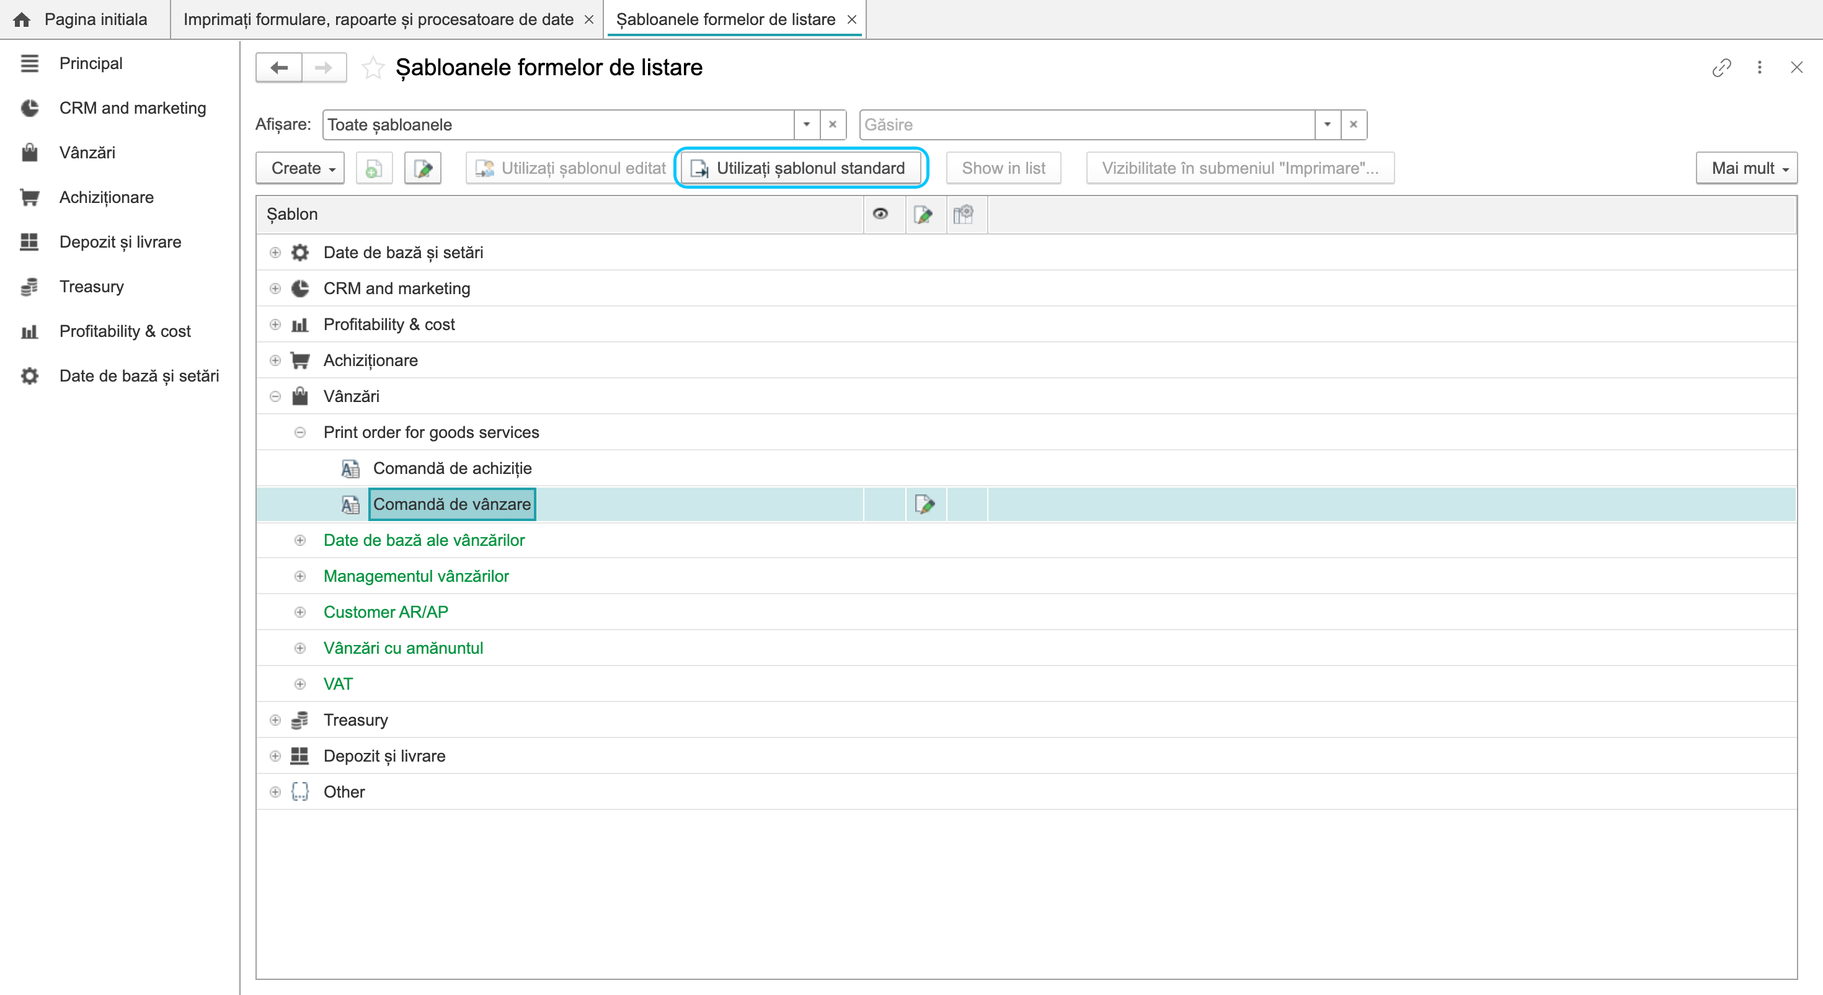1823x995 pixels.
Task: Open Depozit și livrare in sidebar
Action: pyautogui.click(x=120, y=242)
